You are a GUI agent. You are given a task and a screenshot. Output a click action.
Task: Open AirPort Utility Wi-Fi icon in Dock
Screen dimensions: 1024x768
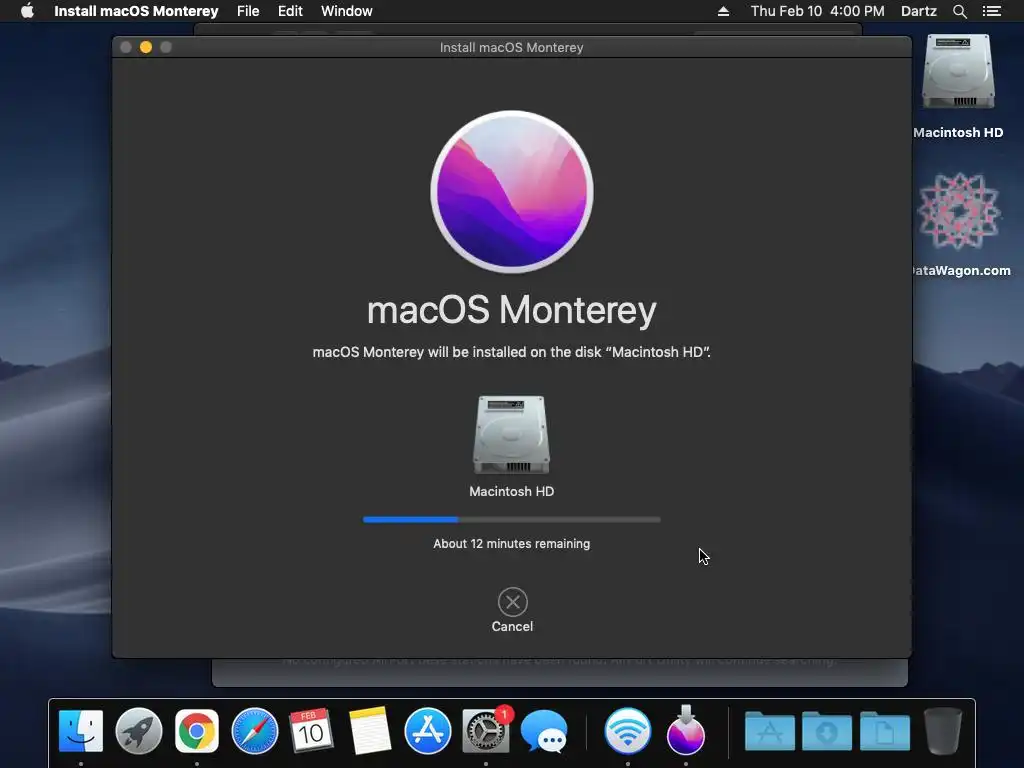(x=628, y=731)
